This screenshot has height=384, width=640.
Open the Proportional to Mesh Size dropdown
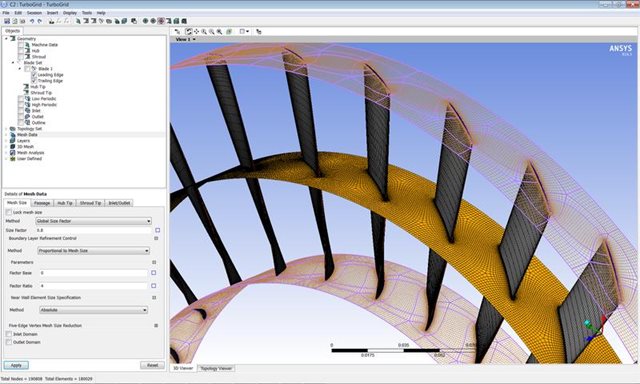pos(93,251)
